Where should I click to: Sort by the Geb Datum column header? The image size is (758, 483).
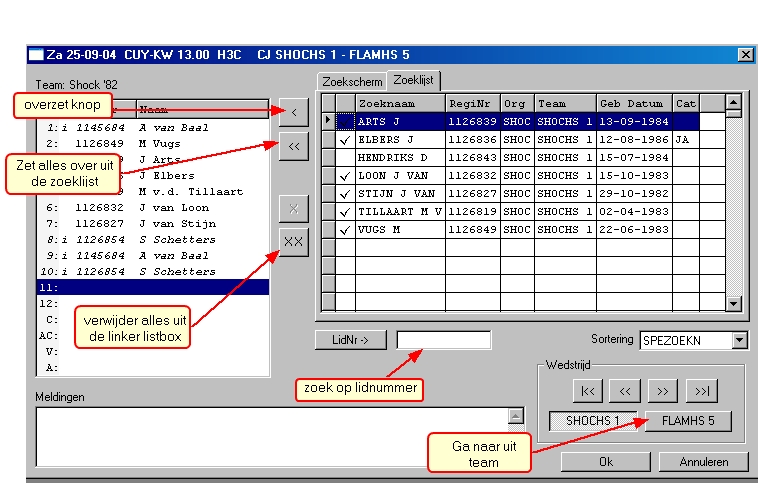point(633,103)
